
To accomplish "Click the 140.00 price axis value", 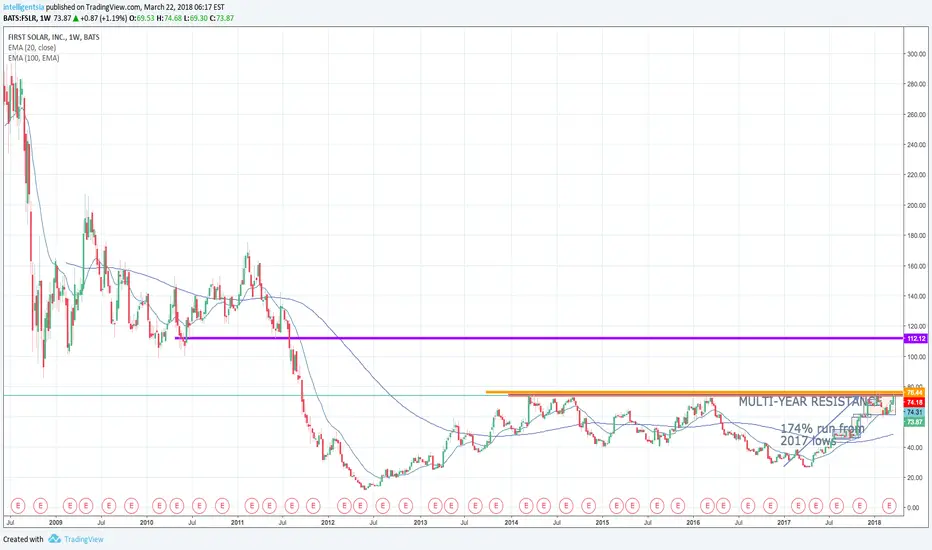I will pyautogui.click(x=916, y=296).
